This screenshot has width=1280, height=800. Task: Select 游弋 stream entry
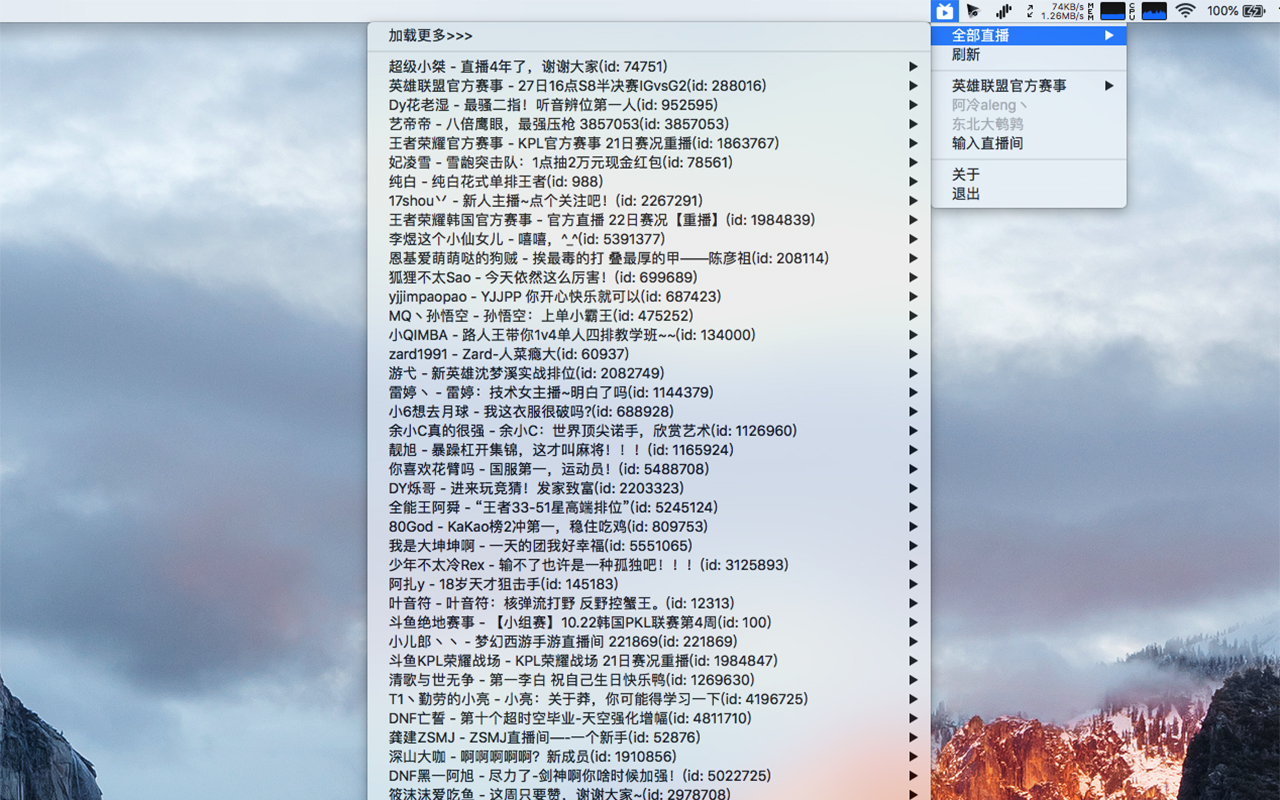649,373
